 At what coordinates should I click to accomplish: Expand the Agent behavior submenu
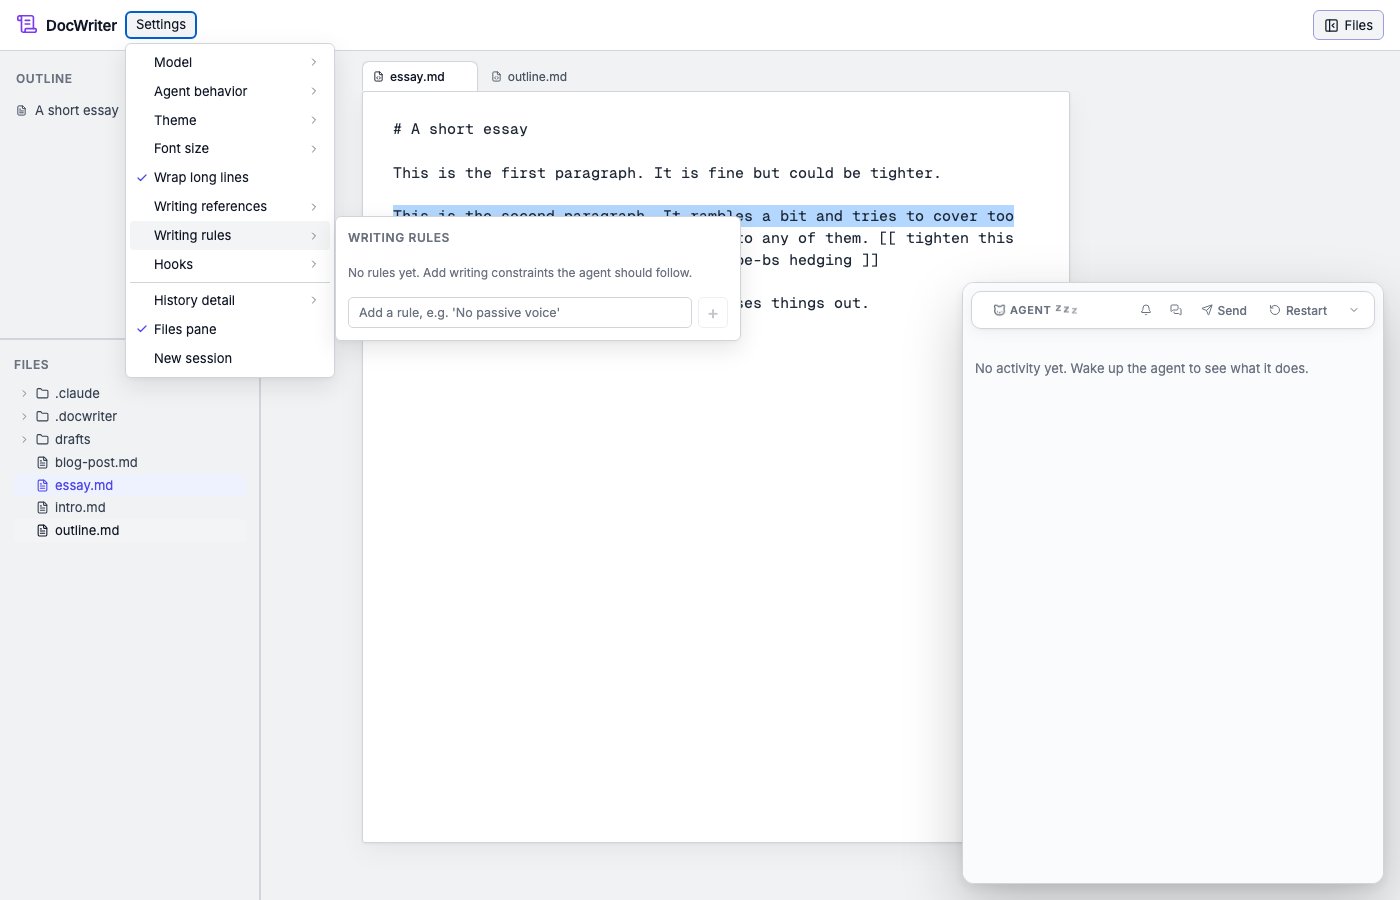230,91
